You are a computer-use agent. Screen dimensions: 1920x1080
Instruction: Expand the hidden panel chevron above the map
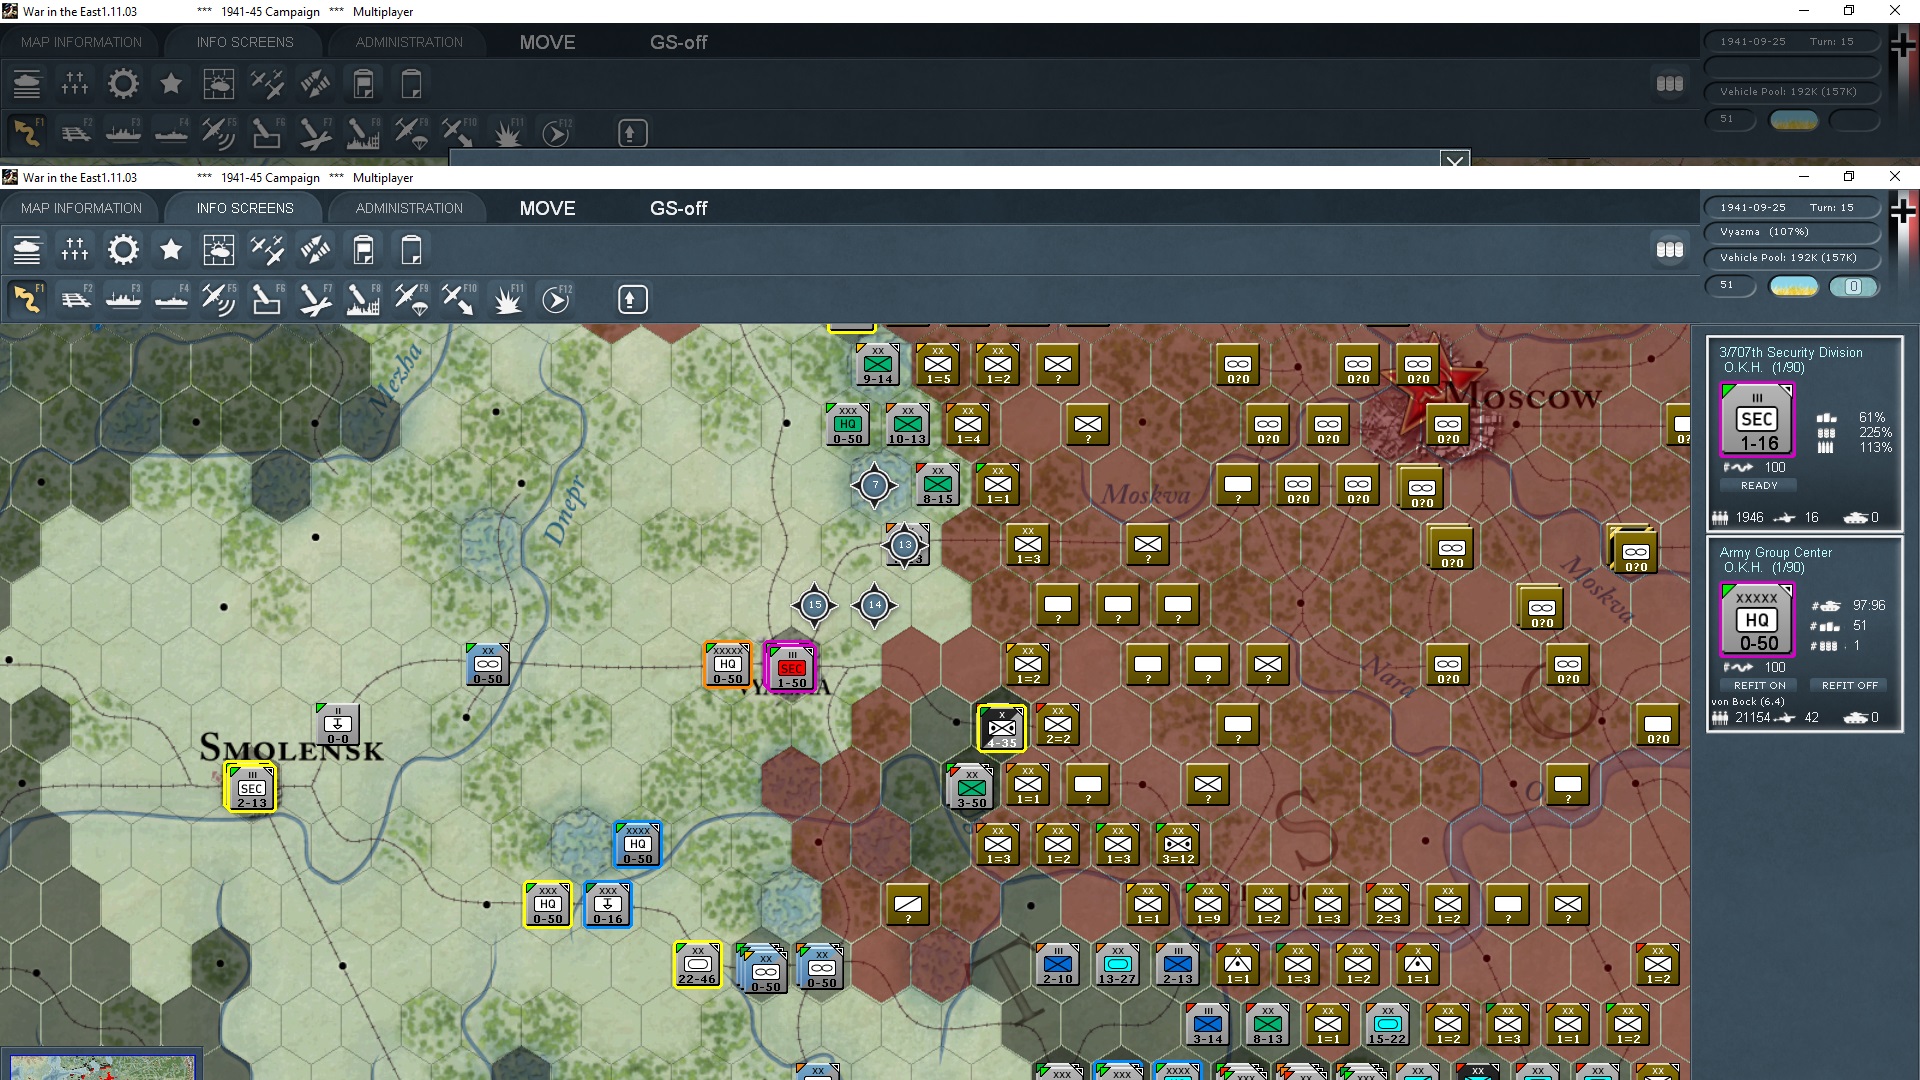coord(1453,161)
